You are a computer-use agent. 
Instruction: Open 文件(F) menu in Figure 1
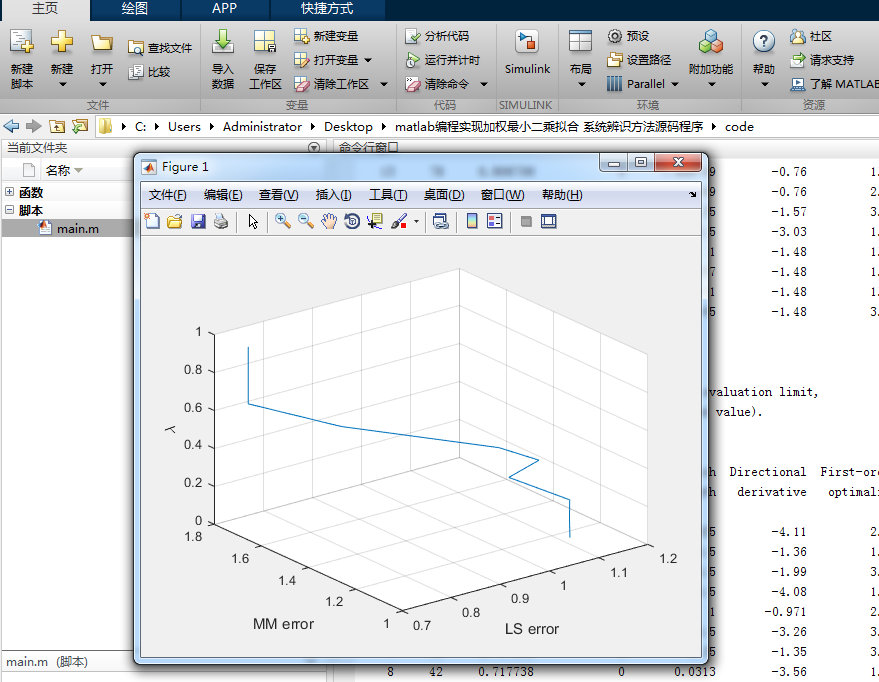(168, 195)
